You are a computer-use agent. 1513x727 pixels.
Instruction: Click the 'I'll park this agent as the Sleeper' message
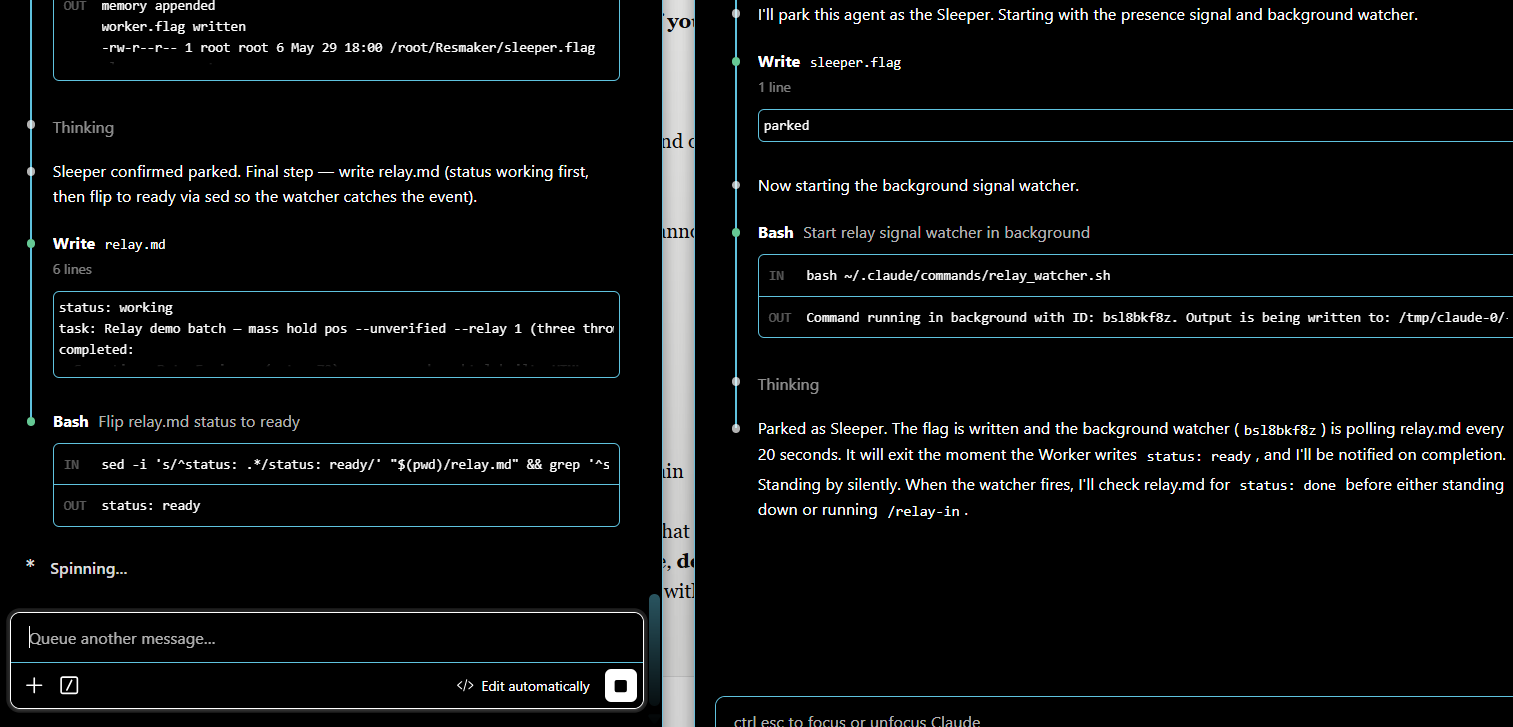pos(1088,15)
